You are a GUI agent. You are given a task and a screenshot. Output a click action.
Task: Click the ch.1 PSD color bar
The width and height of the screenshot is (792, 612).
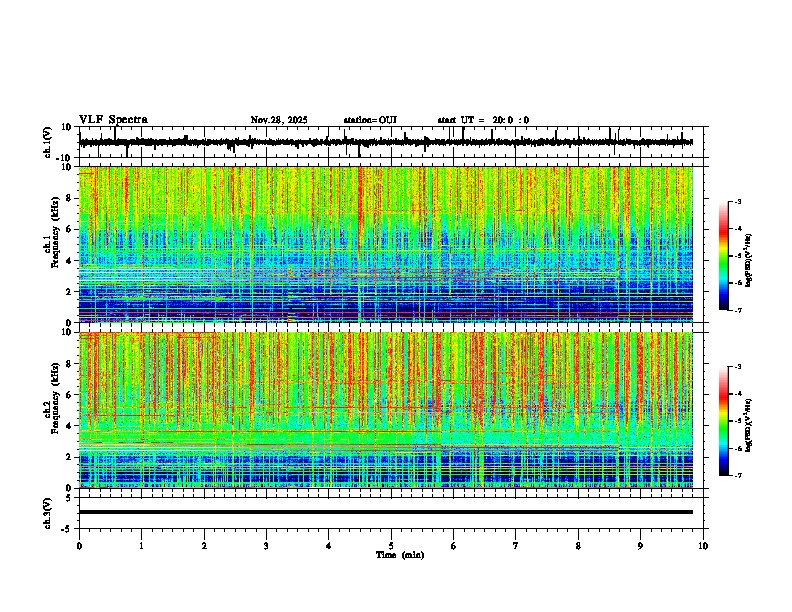pos(724,256)
